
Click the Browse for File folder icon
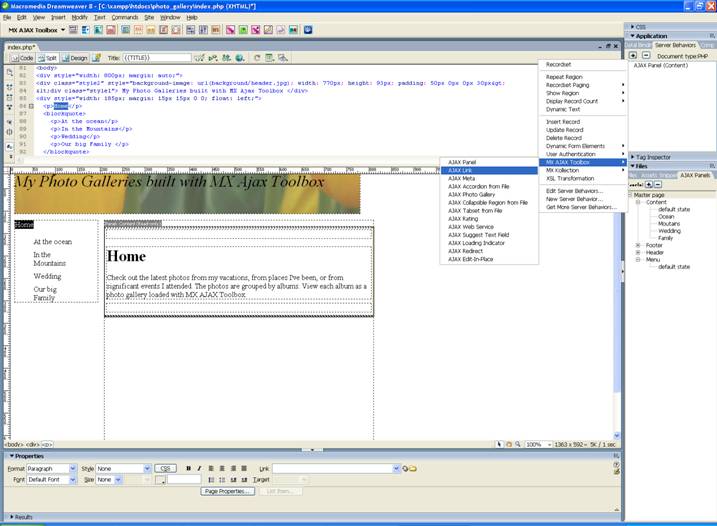coord(413,469)
